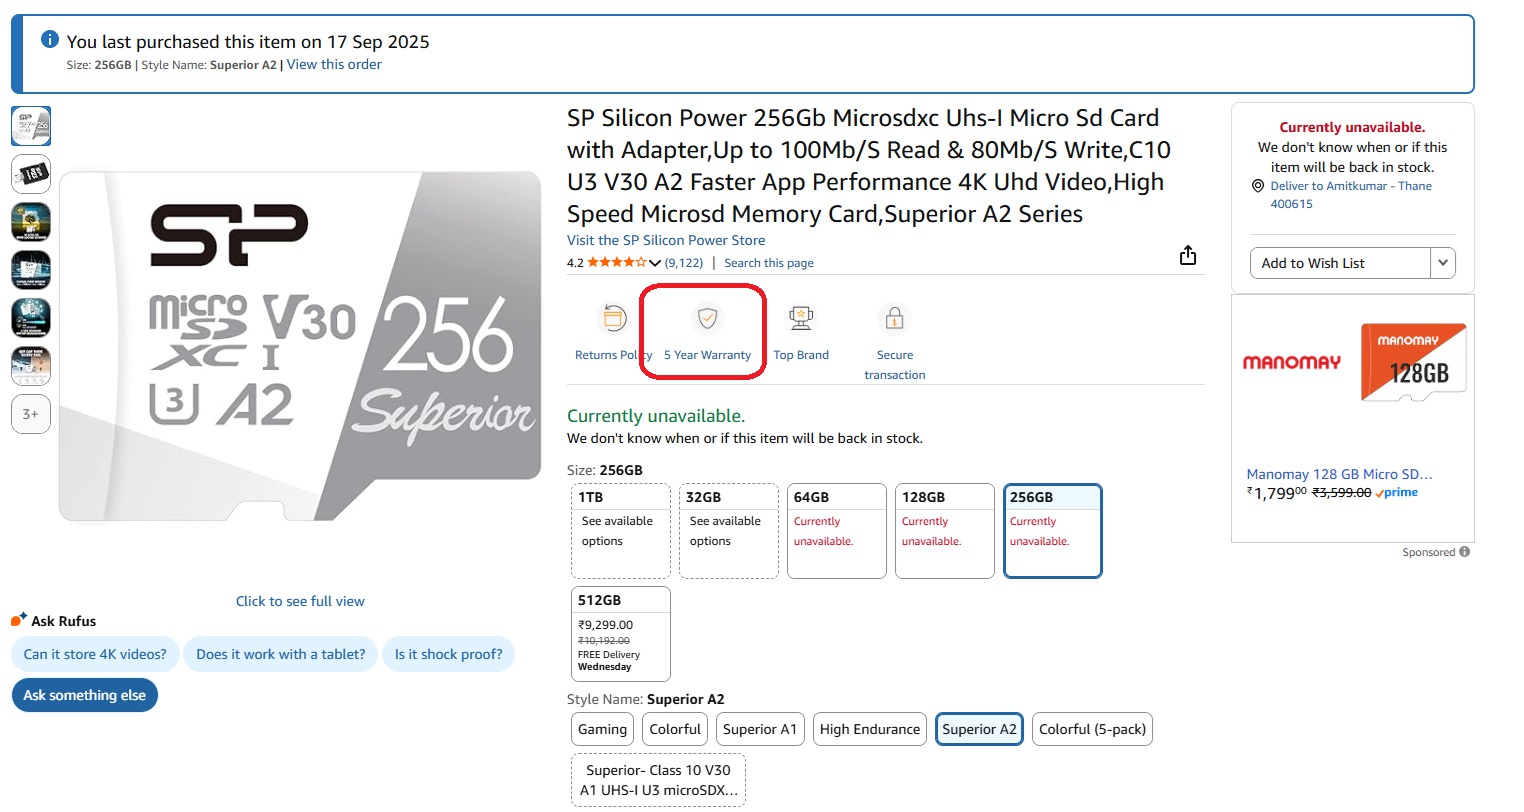
Task: Click the Secure transaction lock icon
Action: click(894, 319)
